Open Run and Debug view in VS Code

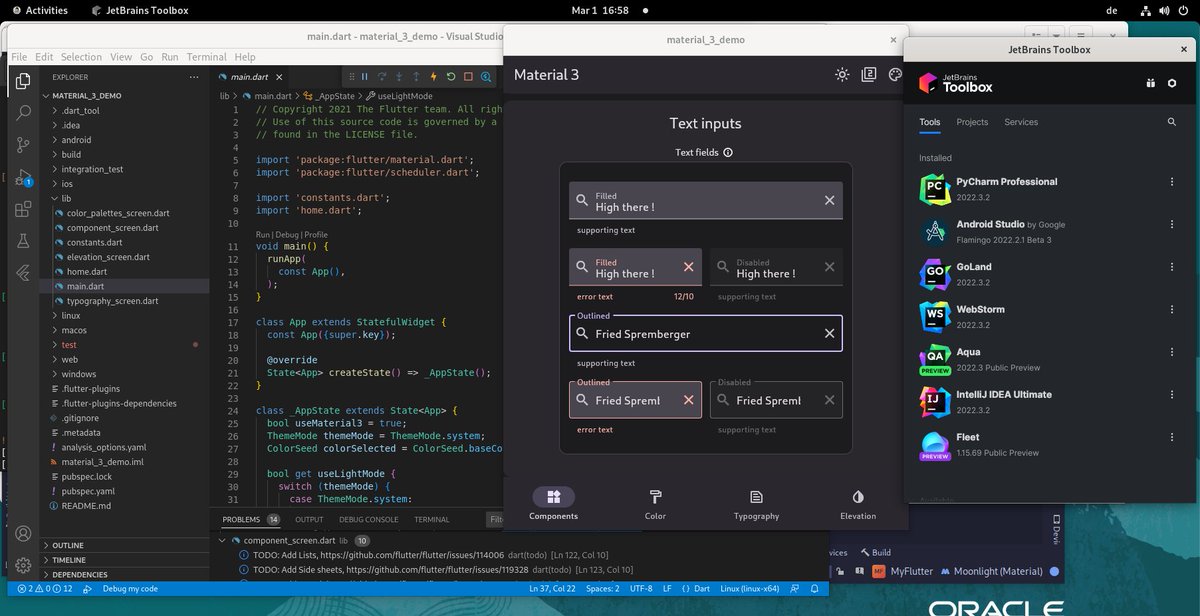coord(23,178)
